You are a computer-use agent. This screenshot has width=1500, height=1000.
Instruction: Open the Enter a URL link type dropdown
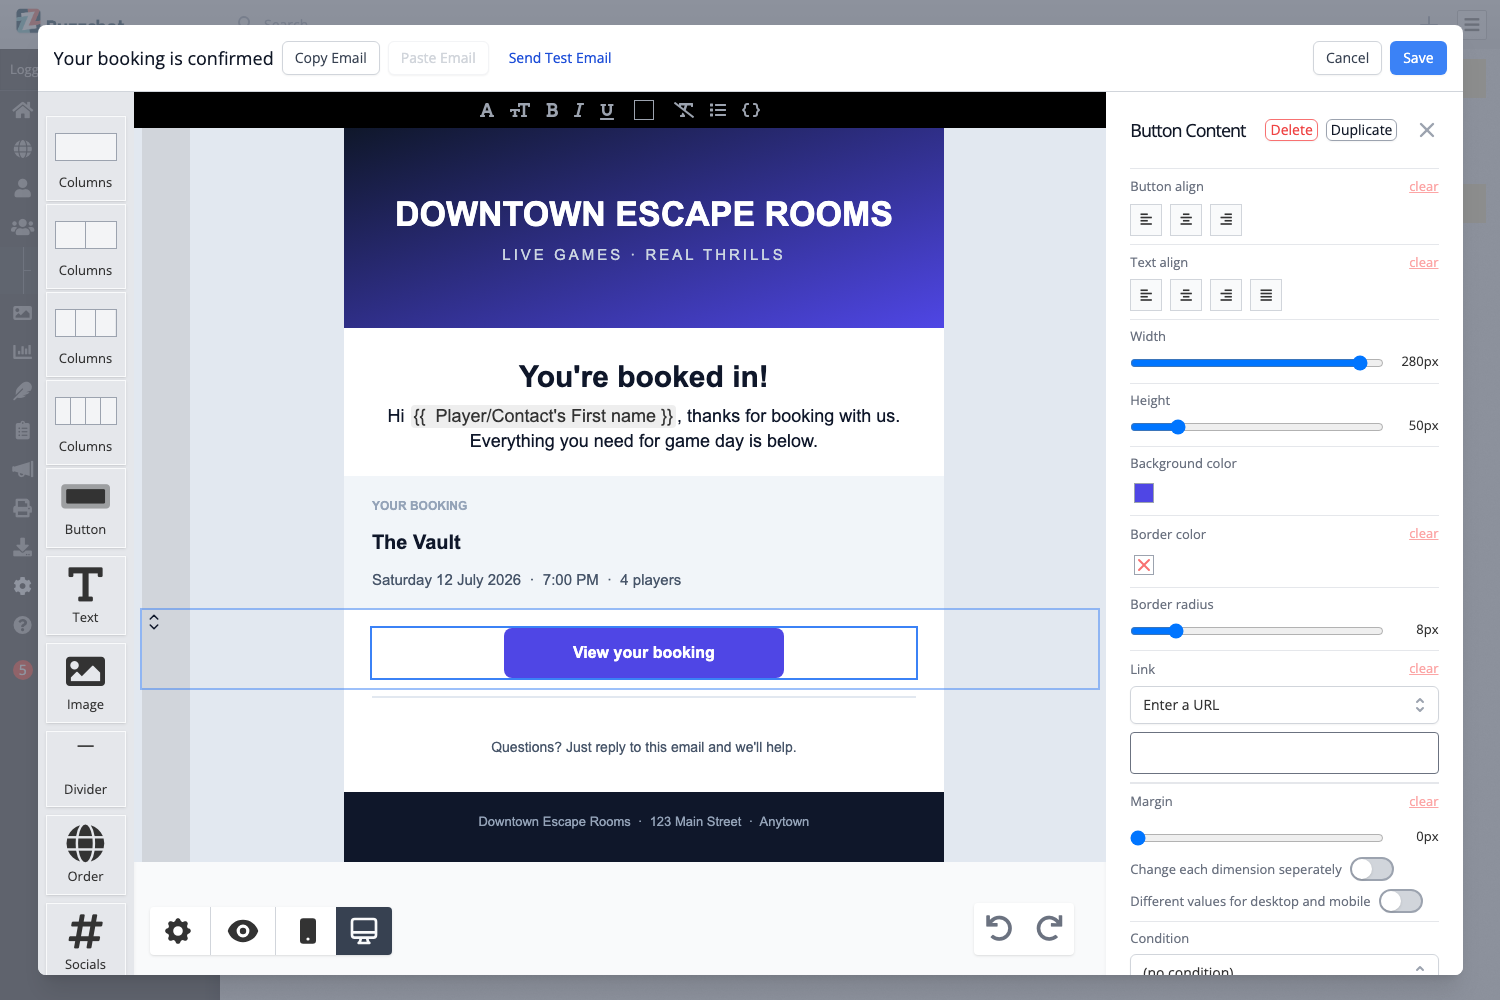click(1284, 705)
